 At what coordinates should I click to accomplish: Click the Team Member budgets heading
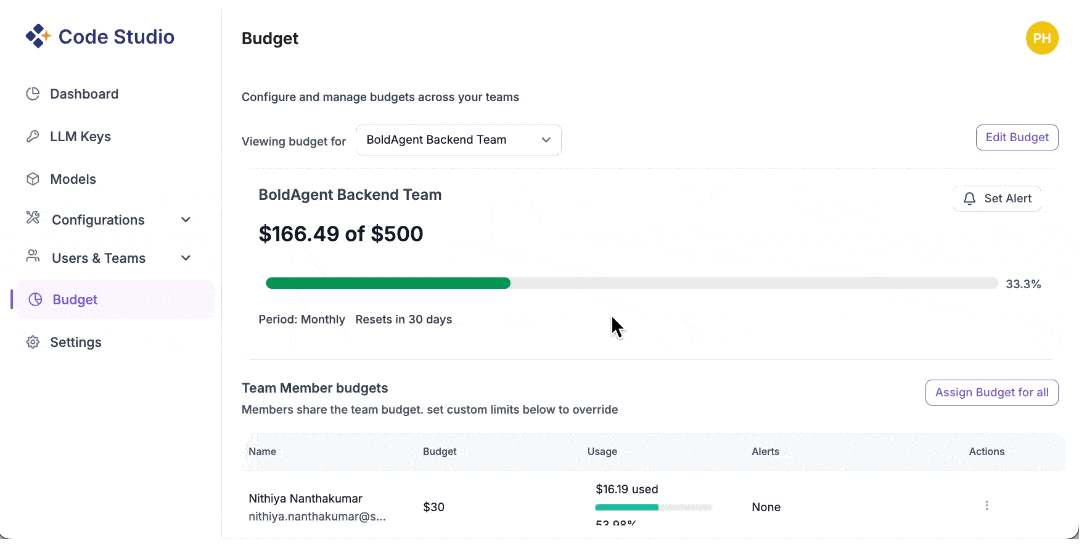pyautogui.click(x=315, y=388)
